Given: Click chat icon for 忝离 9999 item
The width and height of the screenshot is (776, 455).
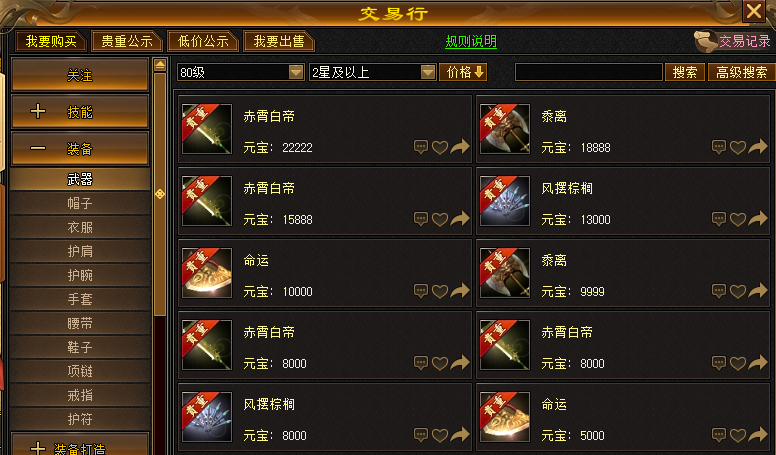Looking at the screenshot, I should click(719, 291).
